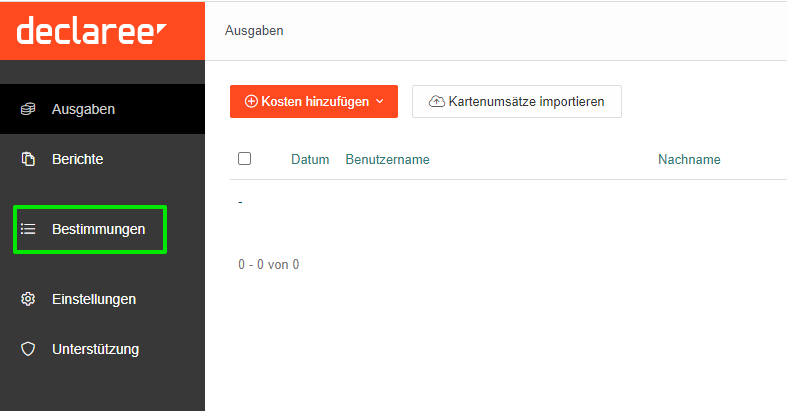Open the Unterstützung sidebar entry
The image size is (787, 411).
[x=95, y=349]
